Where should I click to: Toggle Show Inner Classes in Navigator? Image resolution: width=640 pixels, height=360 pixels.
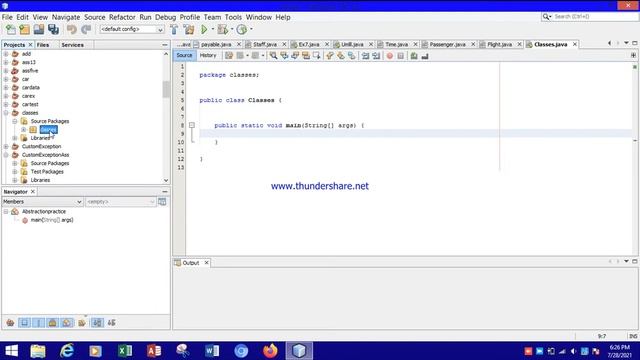67,323
